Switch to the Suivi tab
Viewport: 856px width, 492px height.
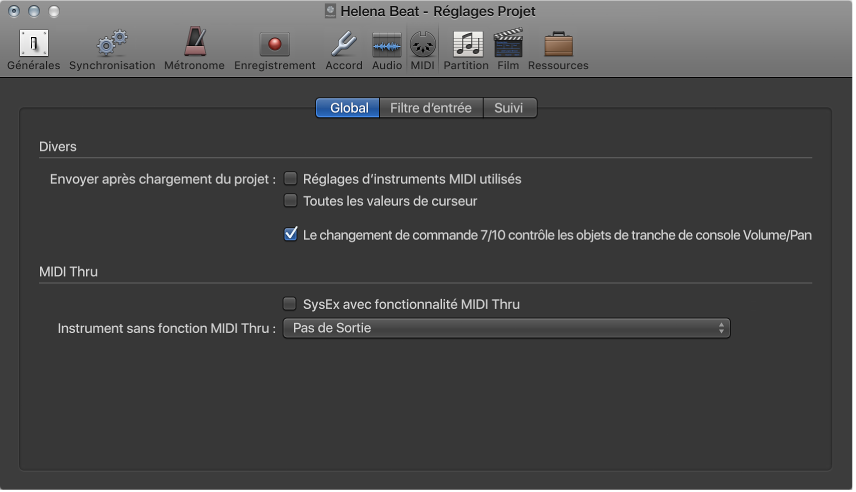pyautogui.click(x=509, y=108)
